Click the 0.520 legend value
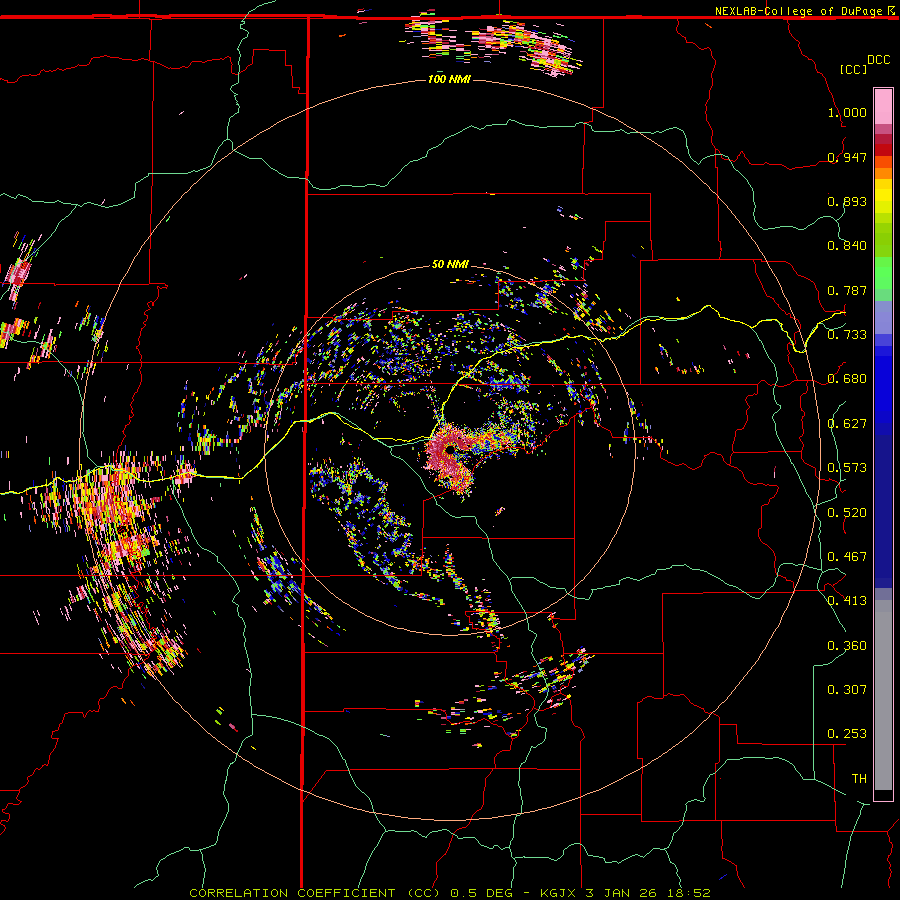The height and width of the screenshot is (900, 900). point(847,513)
